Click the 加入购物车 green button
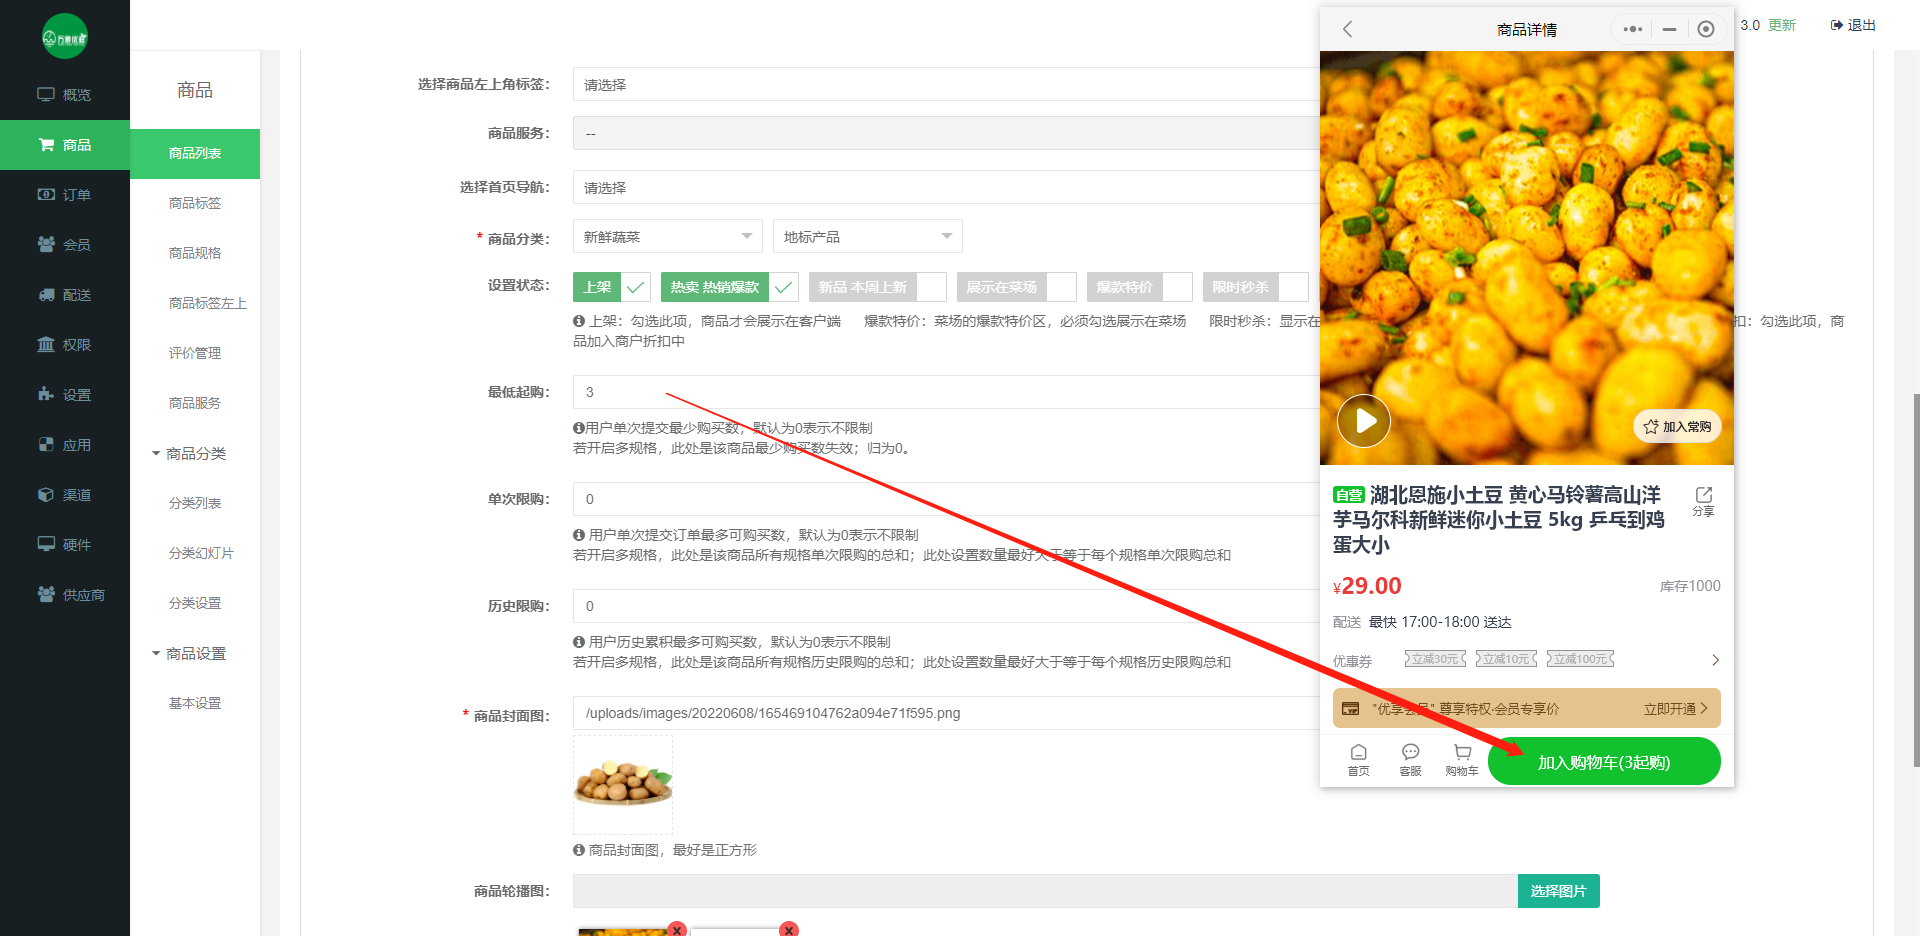Screen dimensions: 1920x936 [1603, 762]
